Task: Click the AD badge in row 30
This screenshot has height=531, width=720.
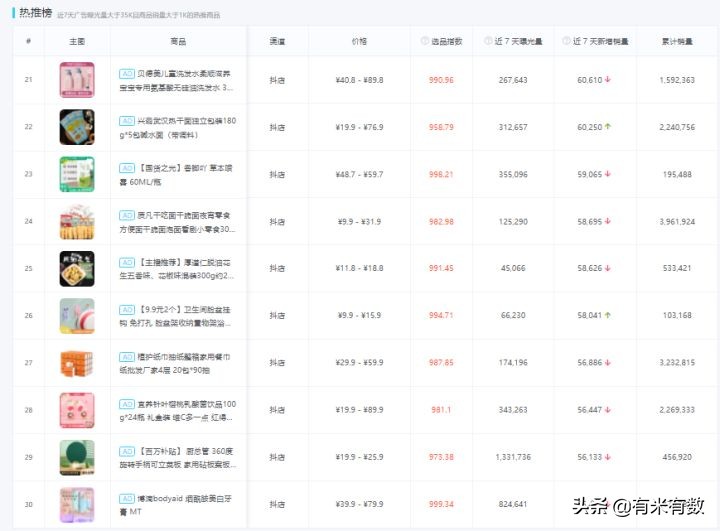Action: [x=127, y=498]
